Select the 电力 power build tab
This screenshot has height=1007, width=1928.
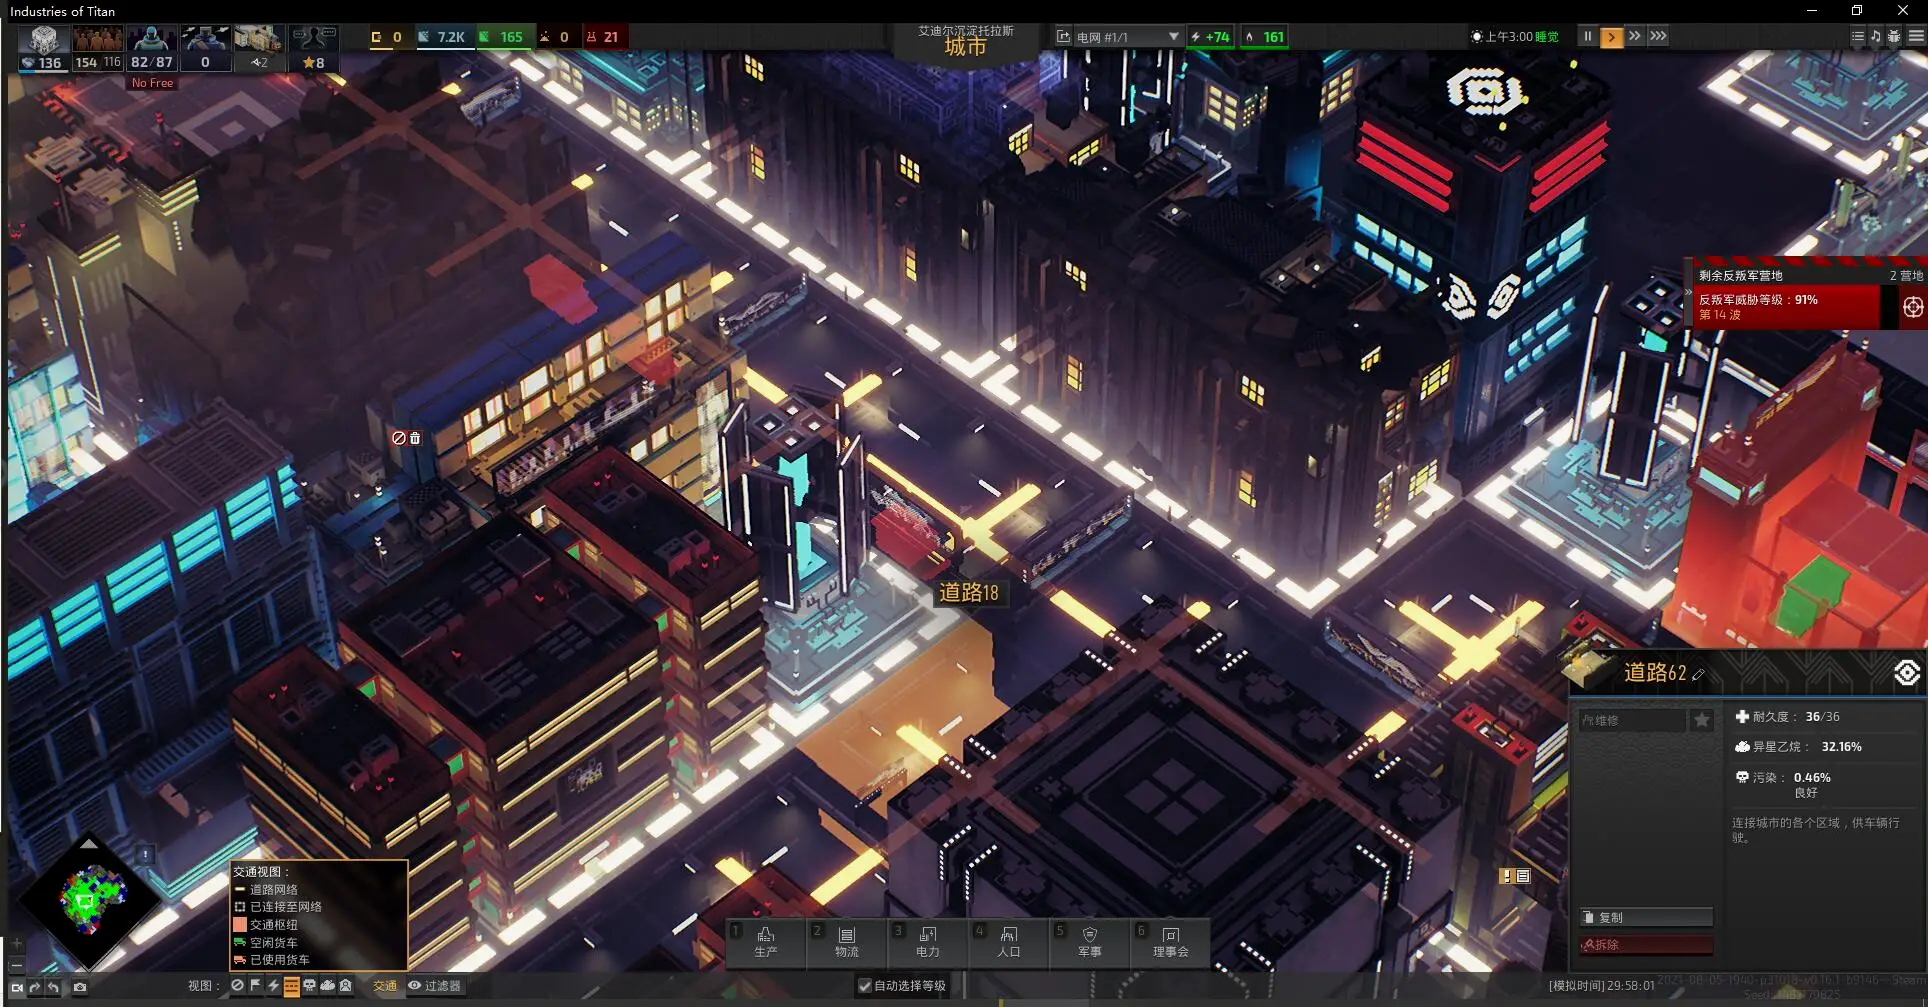pos(928,942)
